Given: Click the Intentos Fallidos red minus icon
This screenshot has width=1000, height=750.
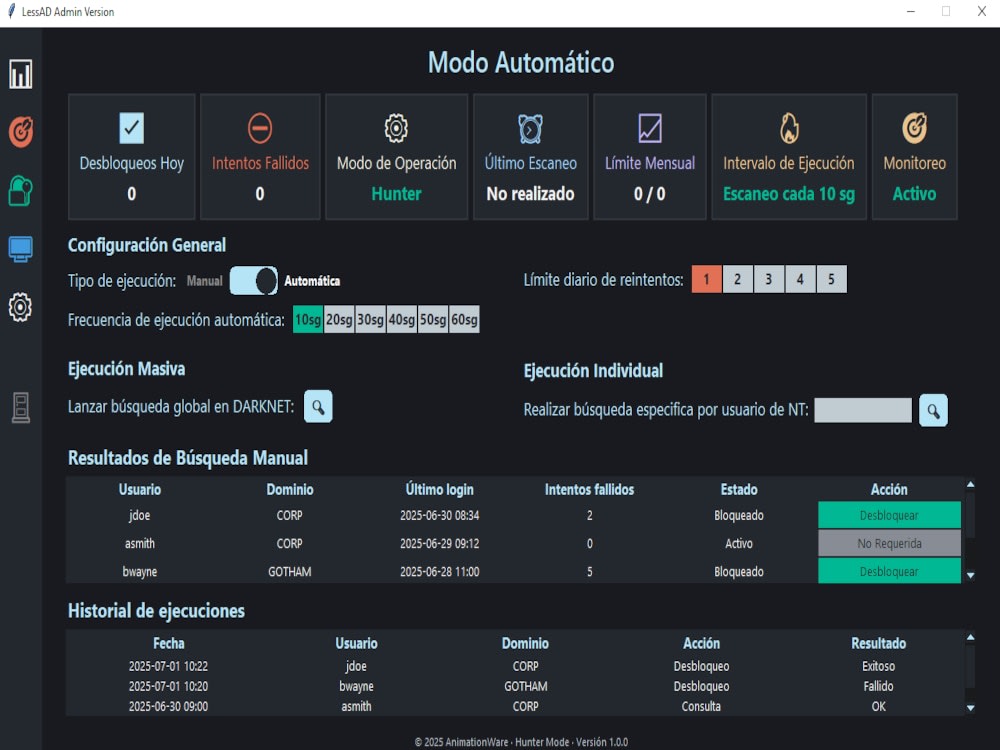Looking at the screenshot, I should pos(260,128).
